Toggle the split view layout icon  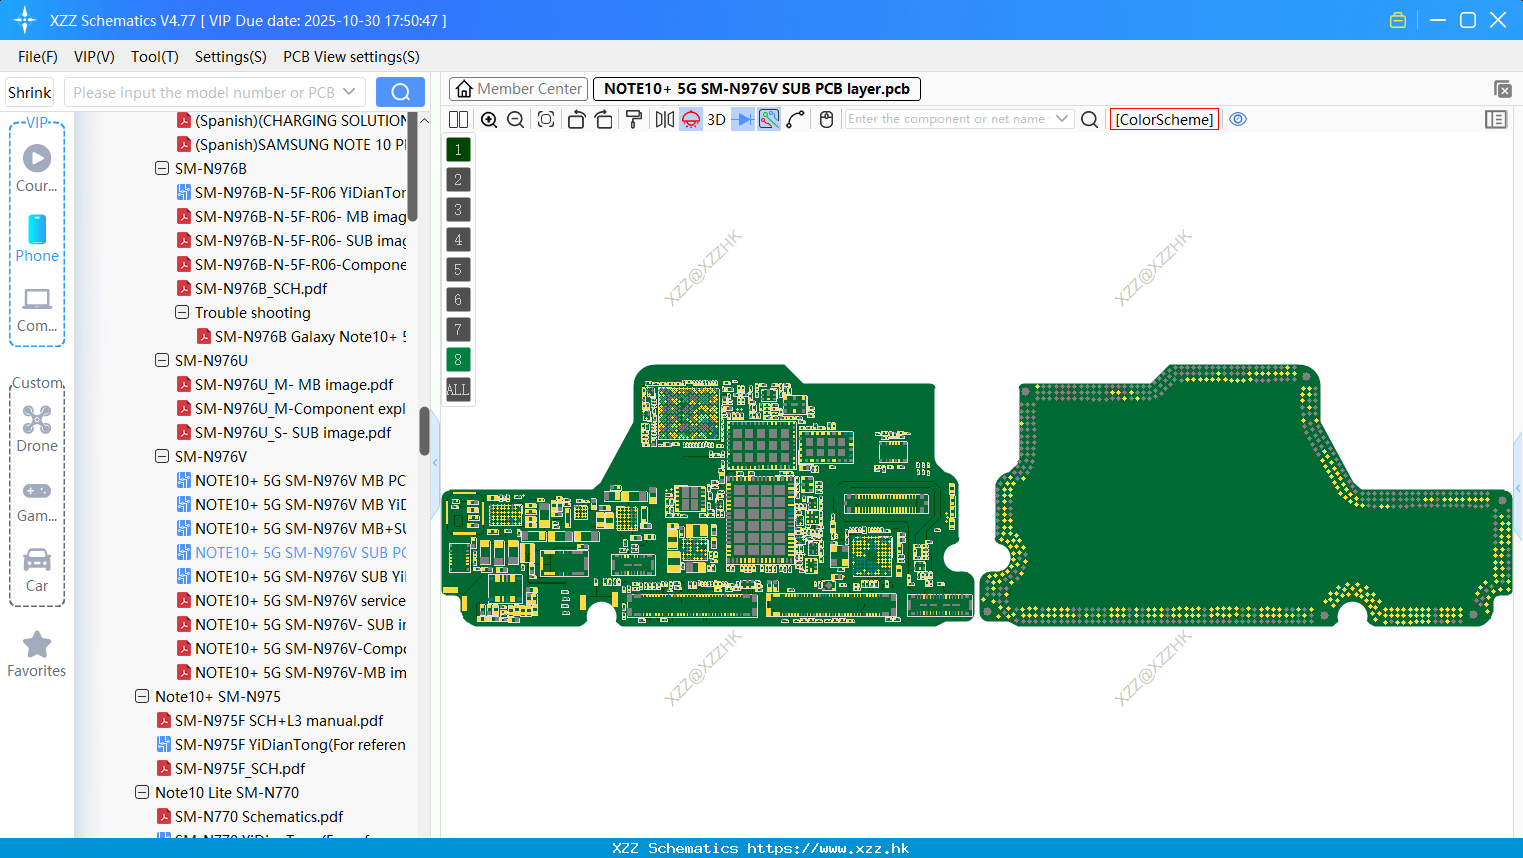(x=458, y=119)
